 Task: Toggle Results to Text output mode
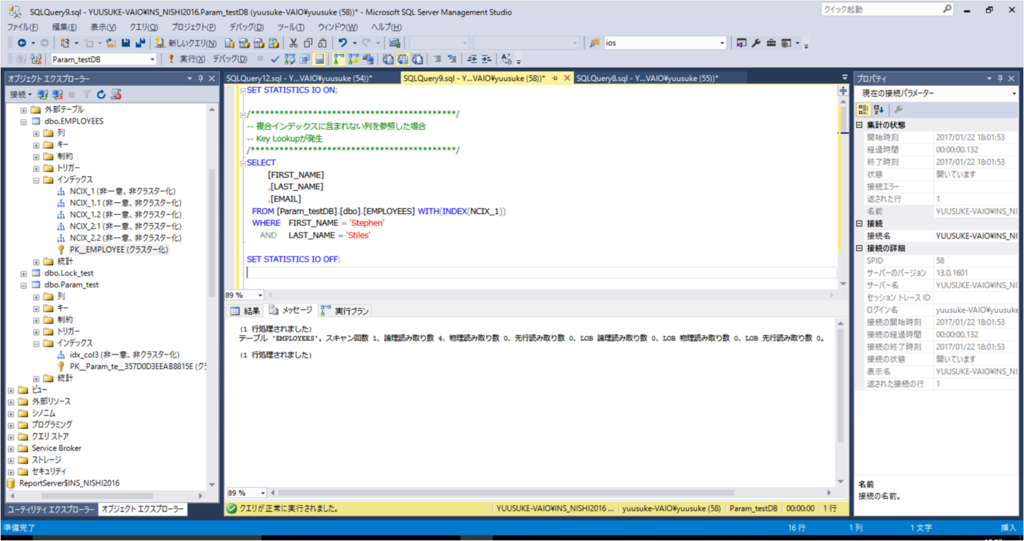tap(387, 59)
